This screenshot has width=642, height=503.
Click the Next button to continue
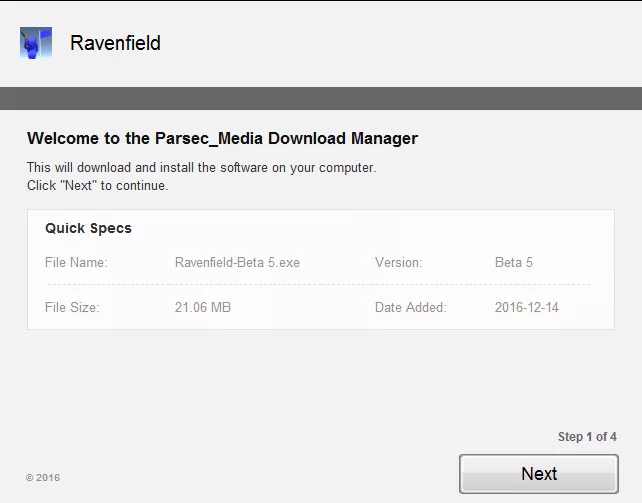pyautogui.click(x=538, y=474)
